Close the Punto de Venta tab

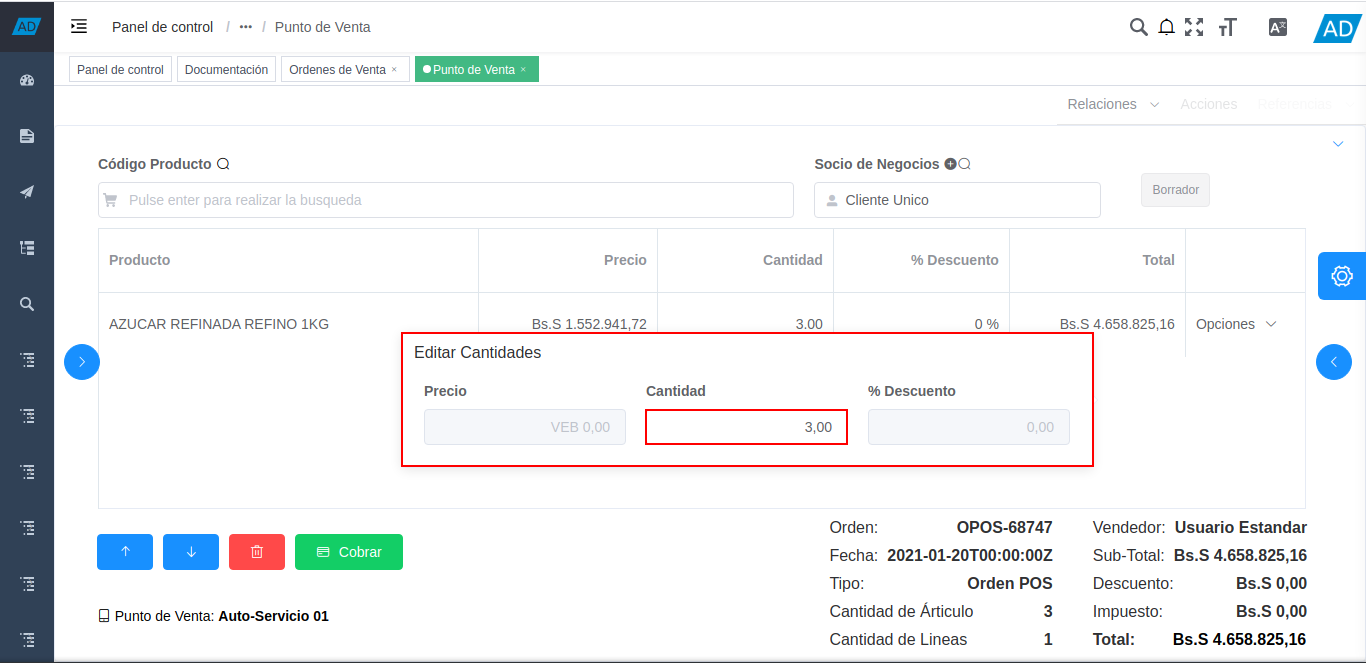pyautogui.click(x=523, y=70)
